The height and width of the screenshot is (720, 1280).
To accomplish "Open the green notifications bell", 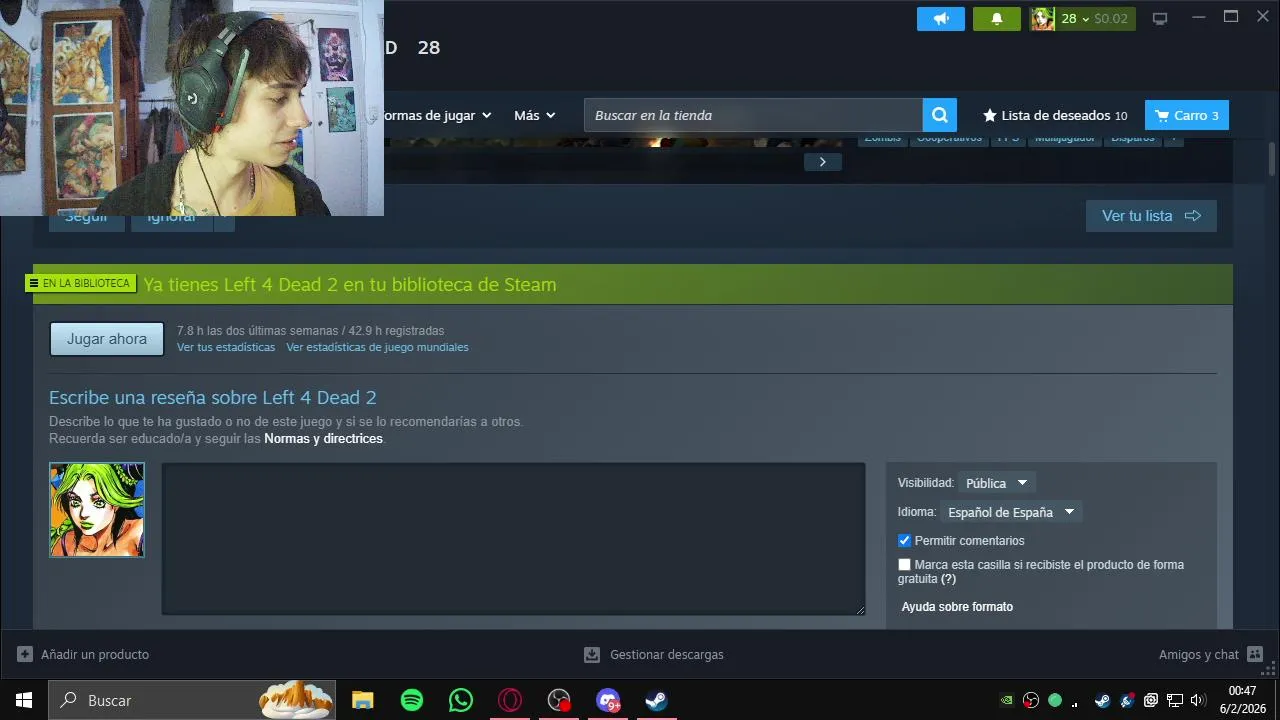I will [x=997, y=19].
